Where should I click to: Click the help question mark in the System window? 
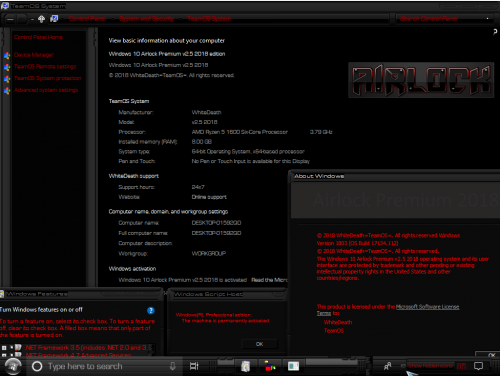[x=495, y=32]
